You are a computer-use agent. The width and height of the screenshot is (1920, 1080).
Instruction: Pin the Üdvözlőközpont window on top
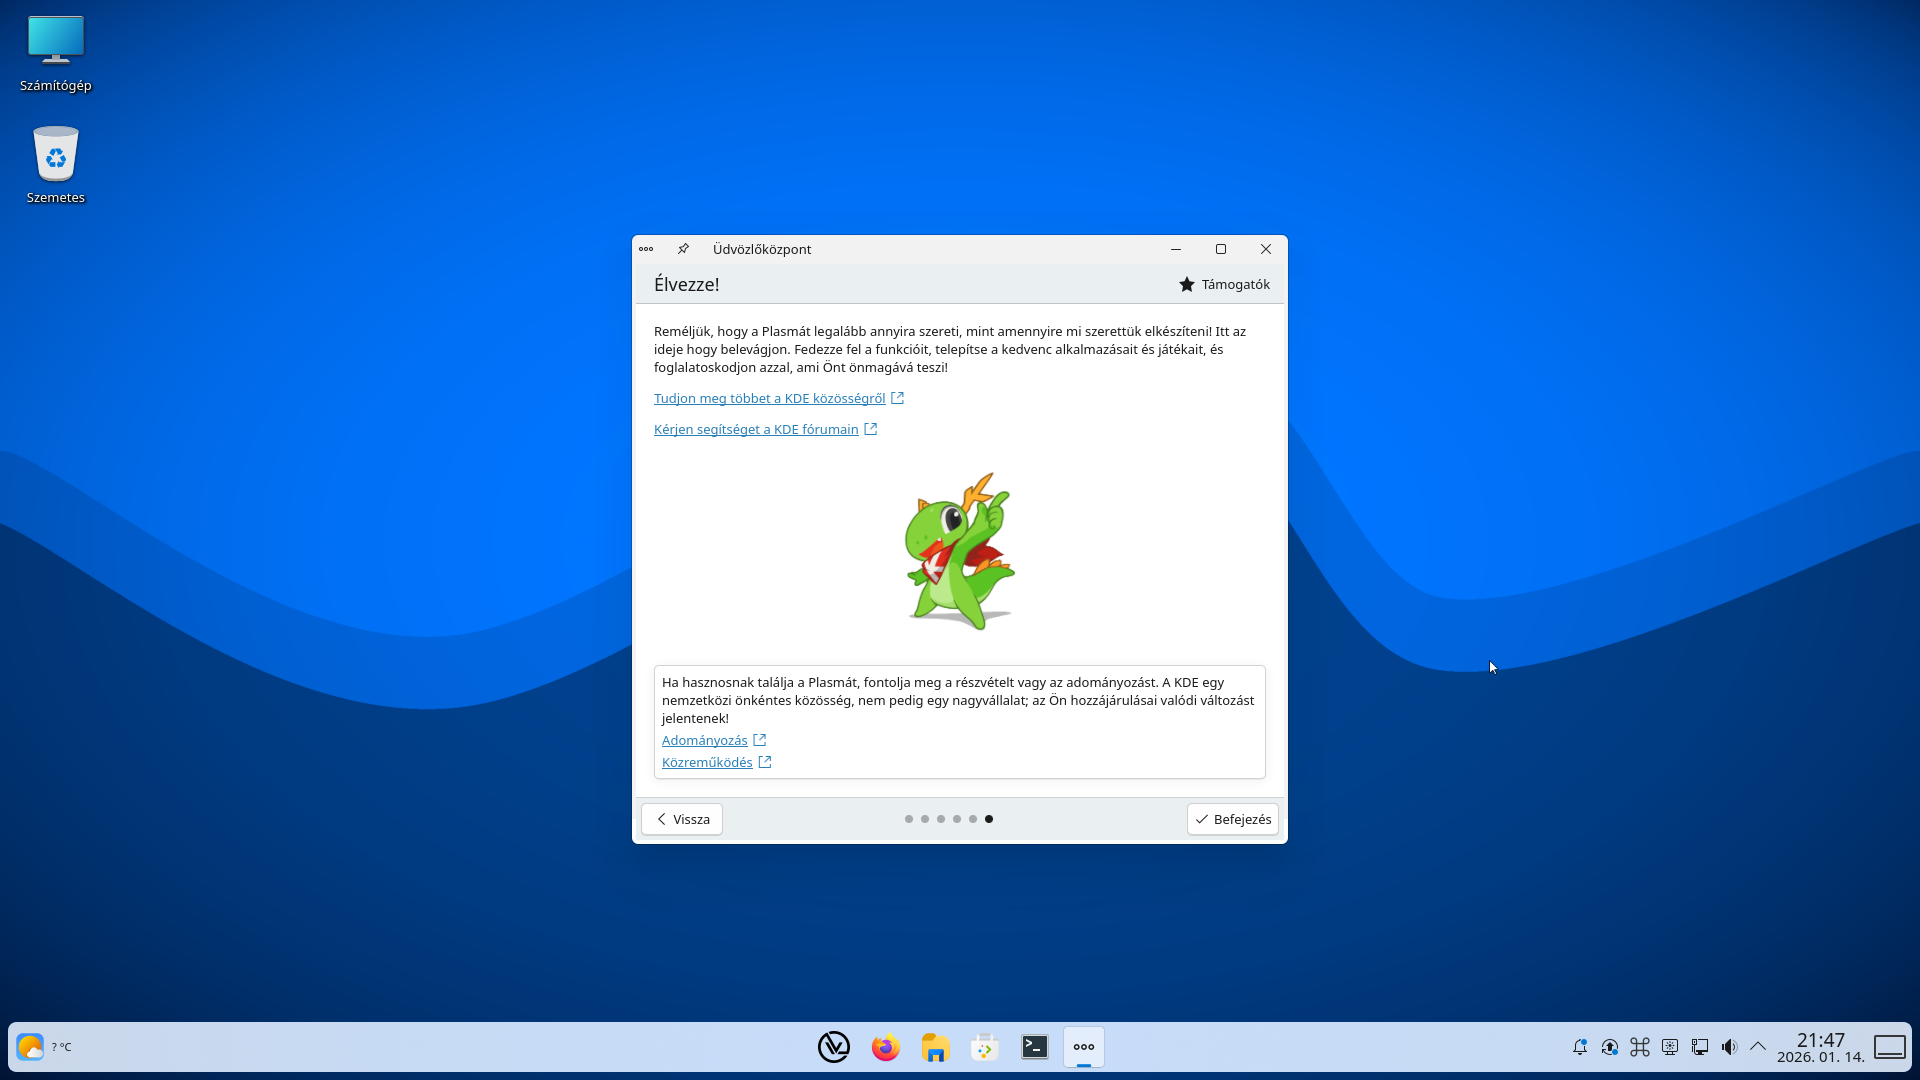683,249
